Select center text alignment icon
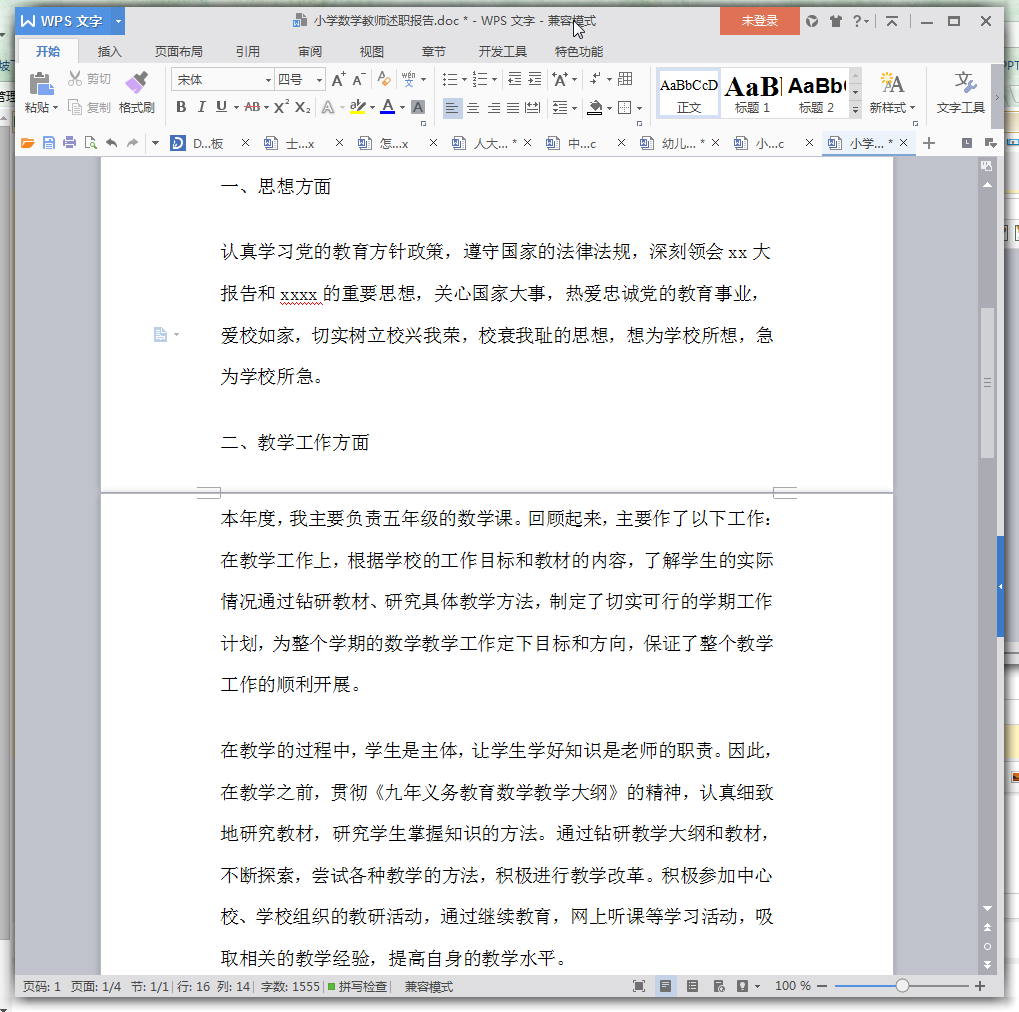The width and height of the screenshot is (1019, 1012). (473, 107)
